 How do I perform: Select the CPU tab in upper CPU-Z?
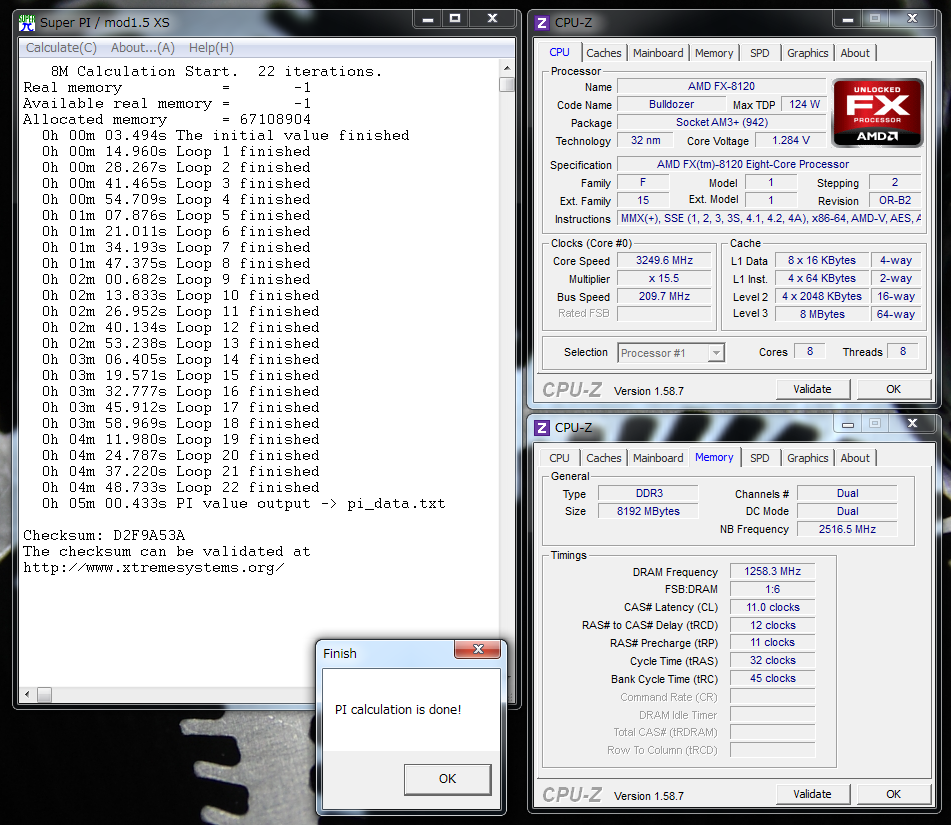click(559, 53)
